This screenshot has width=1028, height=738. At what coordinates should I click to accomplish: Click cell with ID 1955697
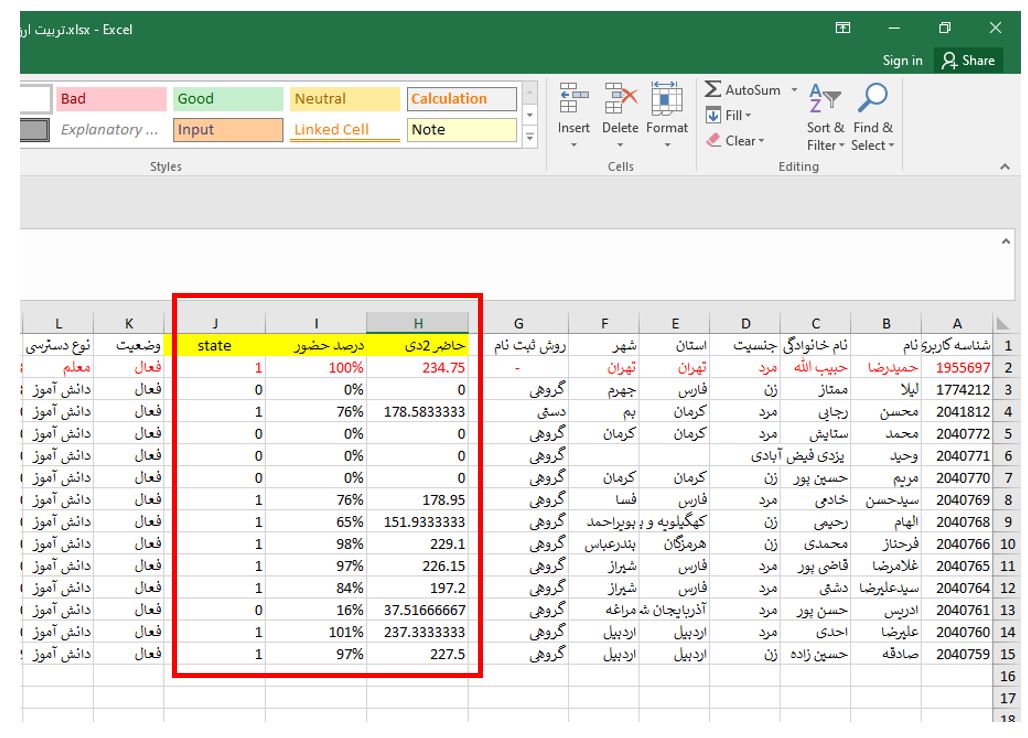[x=957, y=368]
